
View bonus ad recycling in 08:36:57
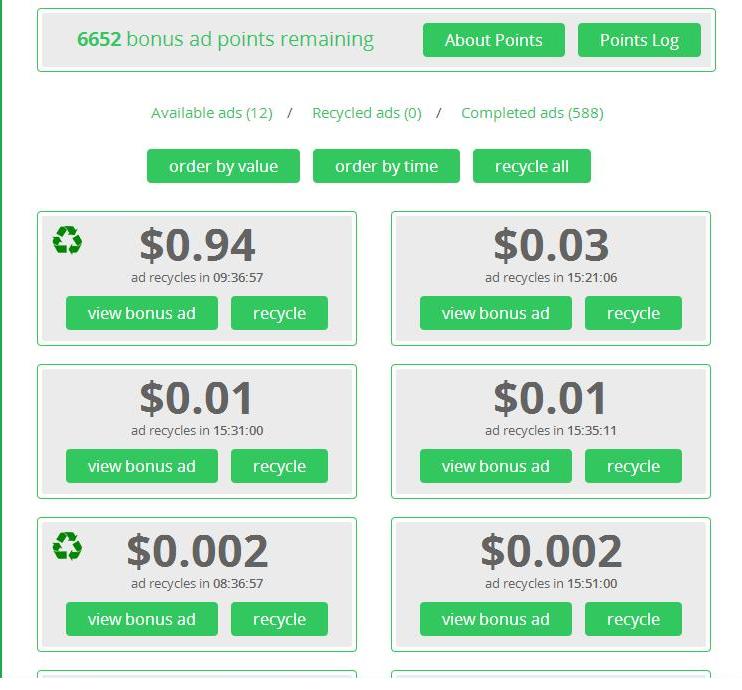[x=142, y=619]
